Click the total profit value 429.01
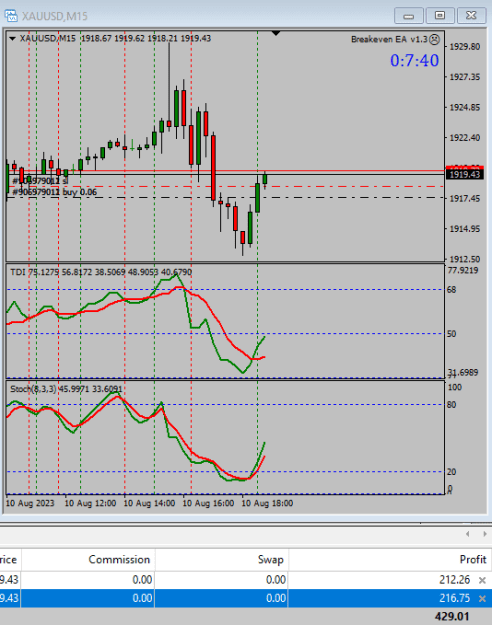This screenshot has height=625, width=492. click(x=452, y=616)
